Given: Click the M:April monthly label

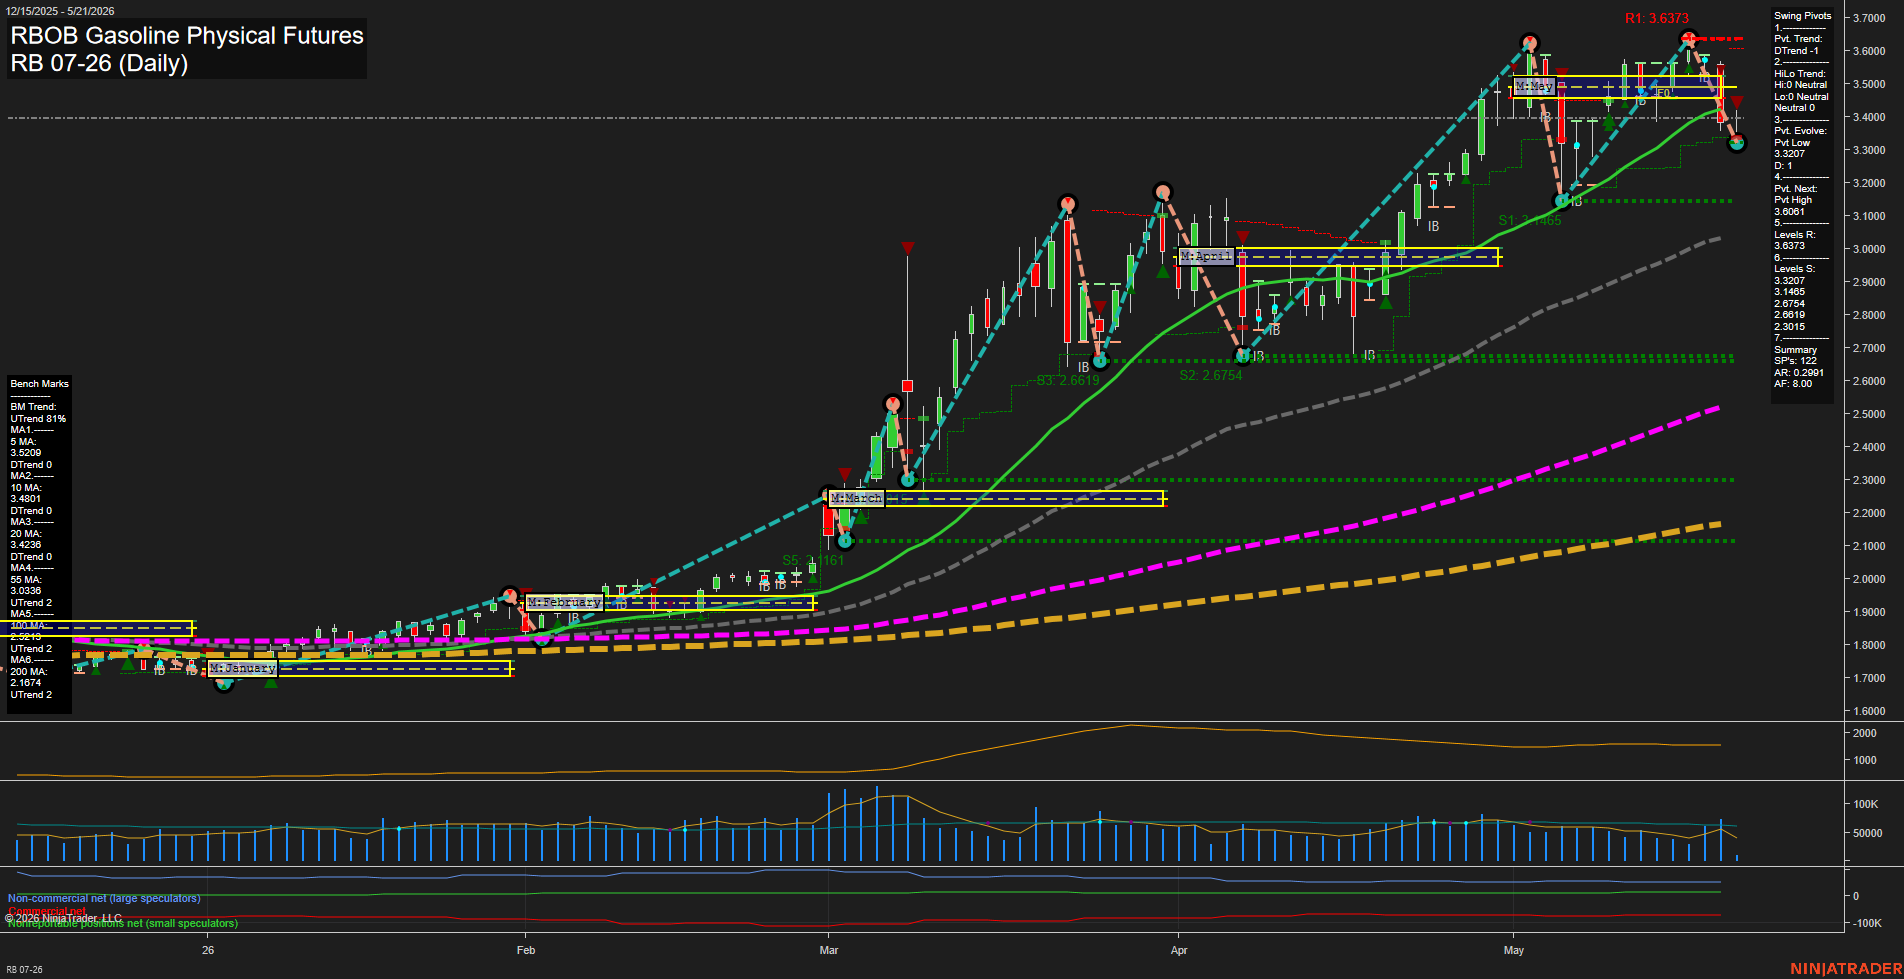Looking at the screenshot, I should [x=1206, y=256].
